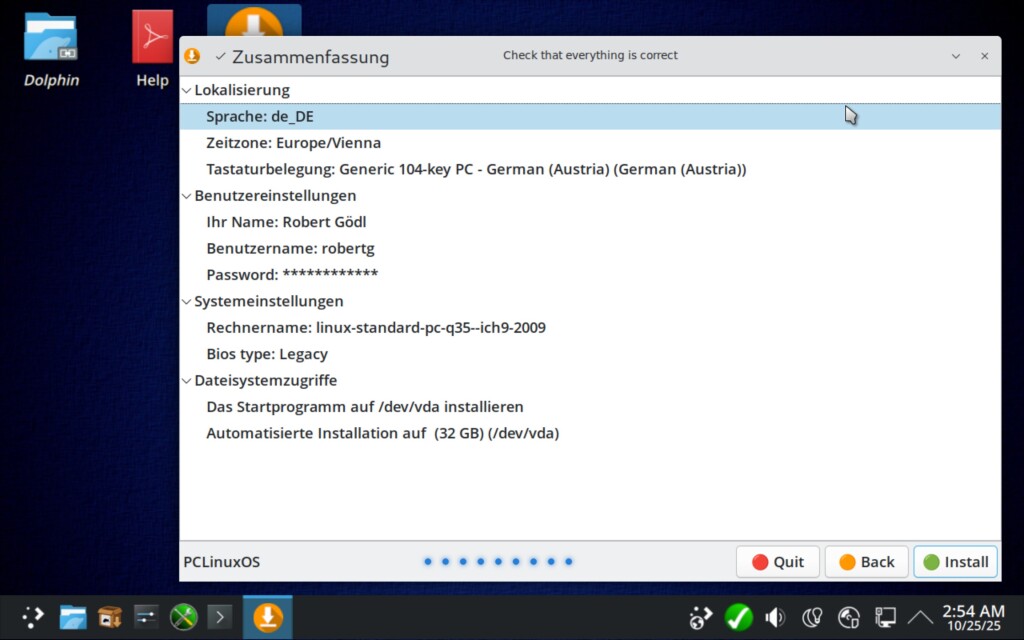Quit the installer
The height and width of the screenshot is (640, 1024).
(777, 562)
